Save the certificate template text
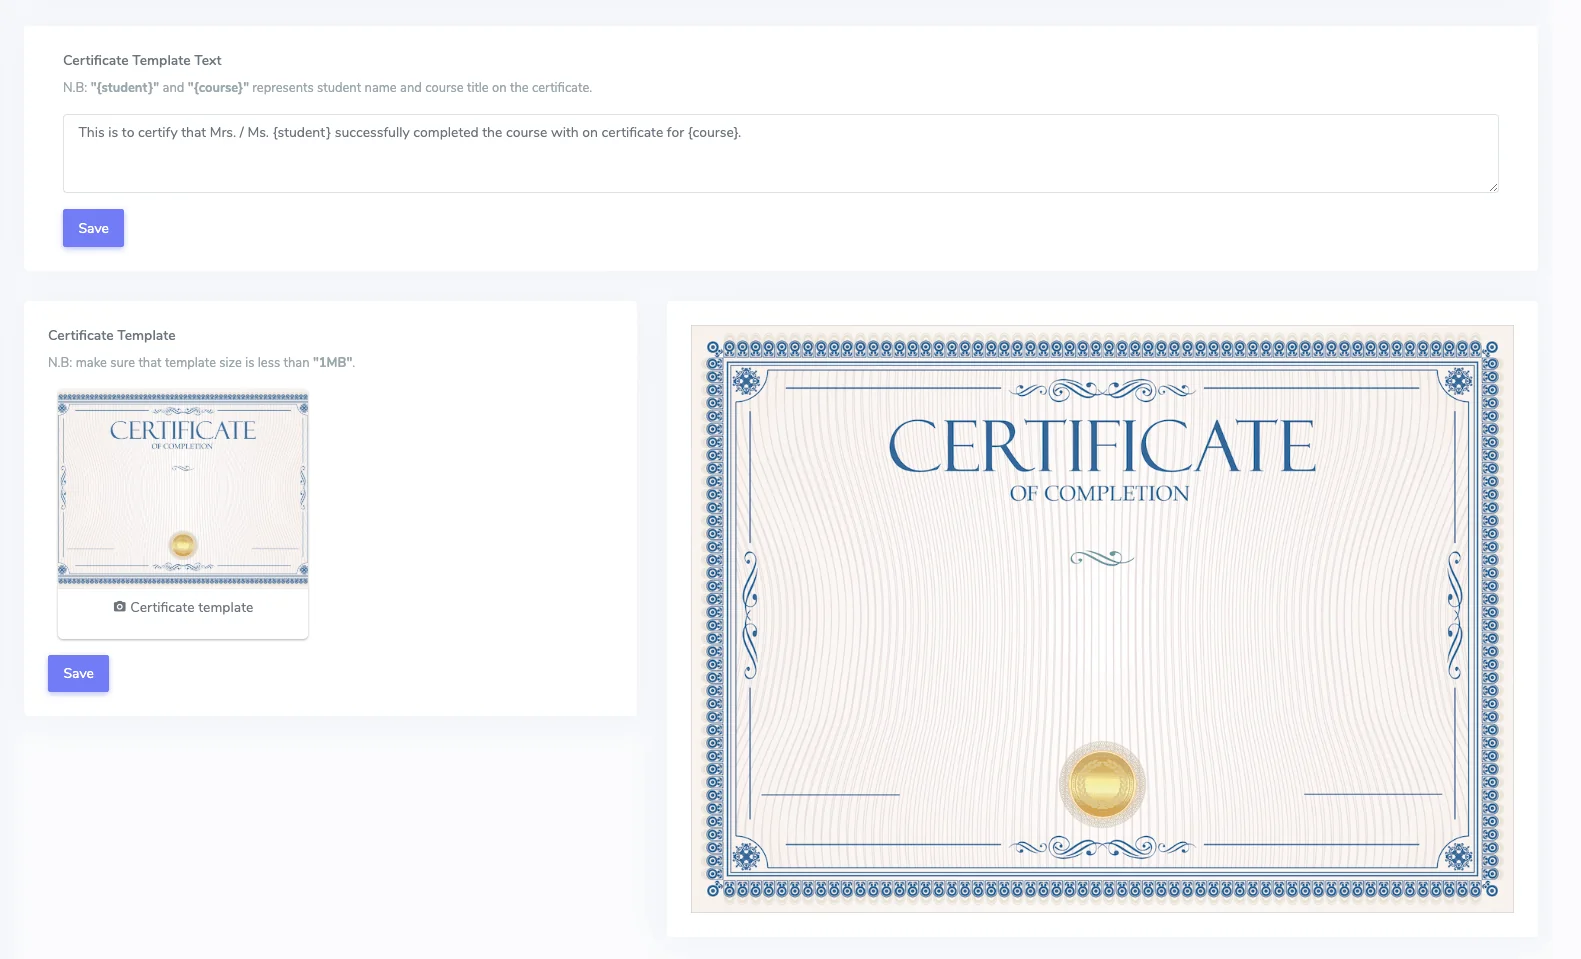The height and width of the screenshot is (959, 1581). point(93,228)
